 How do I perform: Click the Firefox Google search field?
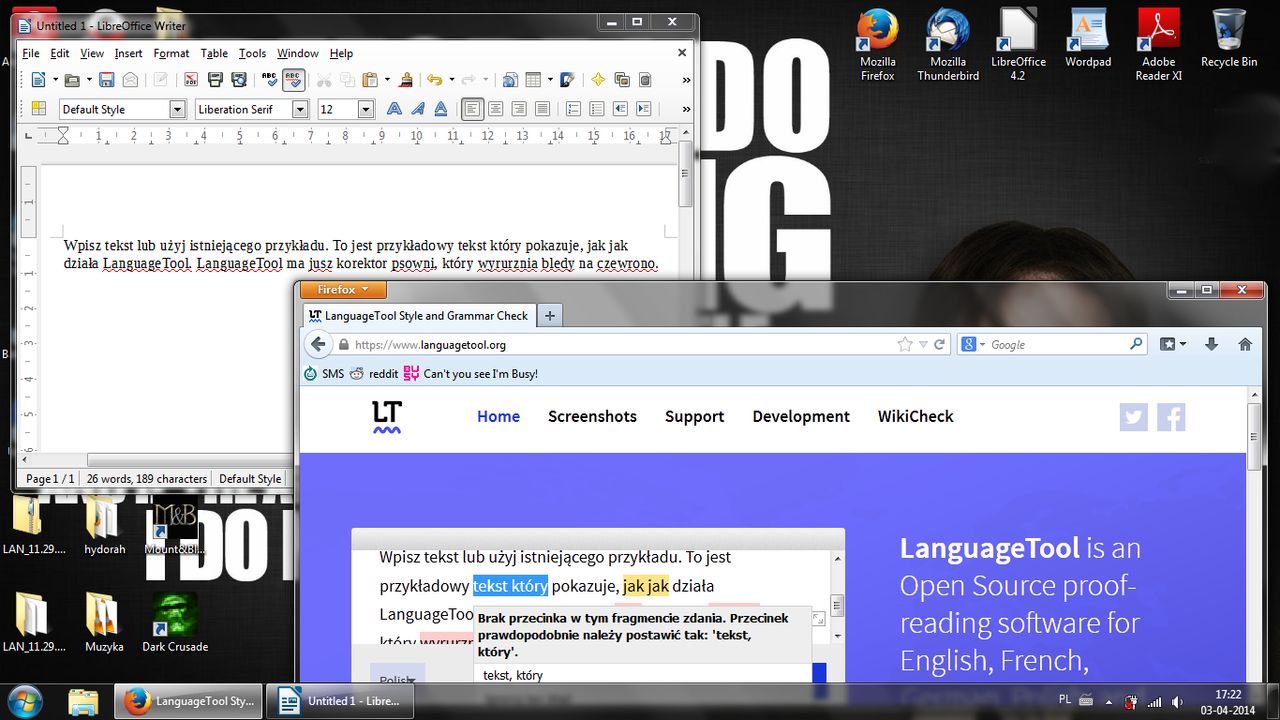tap(1053, 344)
